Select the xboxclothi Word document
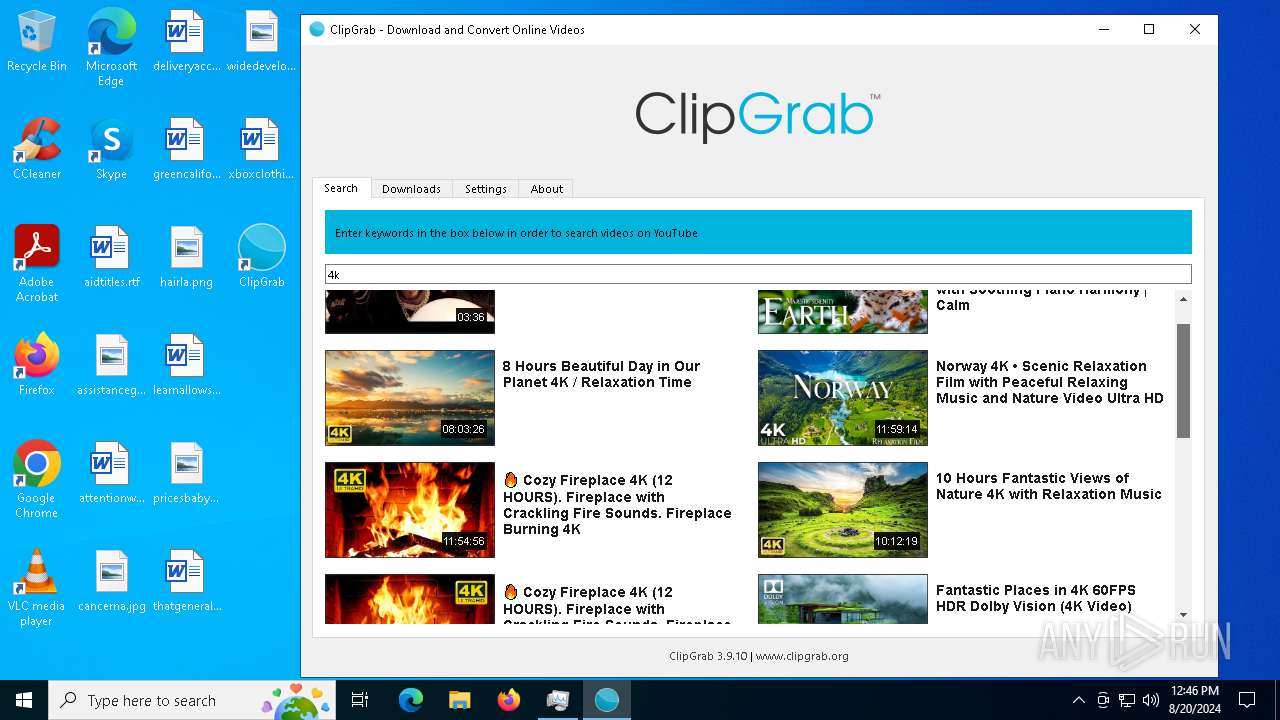Image resolution: width=1280 pixels, height=720 pixels. [x=261, y=150]
